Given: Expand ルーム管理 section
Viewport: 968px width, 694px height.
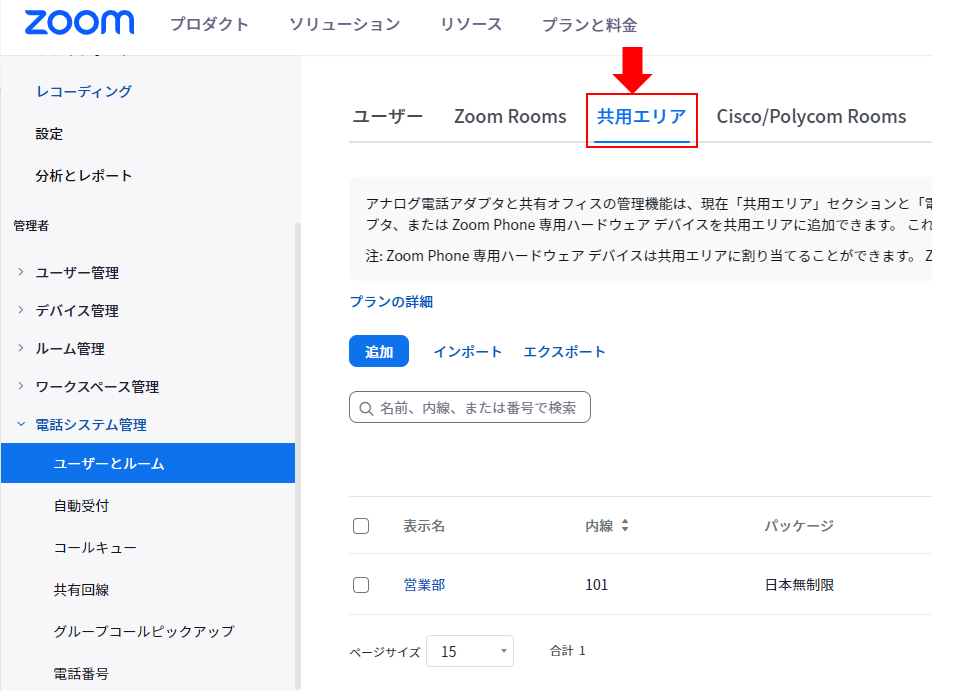Looking at the screenshot, I should click(x=21, y=348).
